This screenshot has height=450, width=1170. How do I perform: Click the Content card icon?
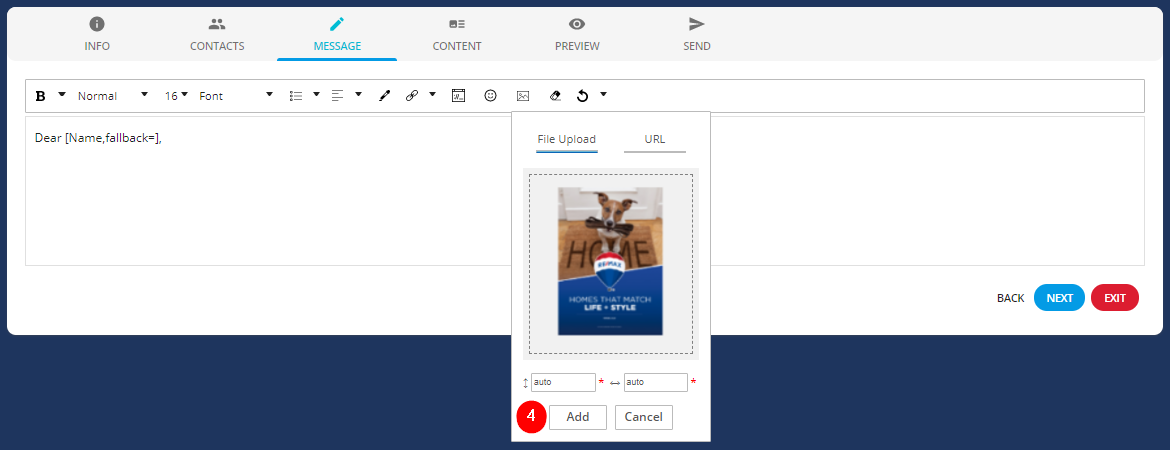point(457,24)
